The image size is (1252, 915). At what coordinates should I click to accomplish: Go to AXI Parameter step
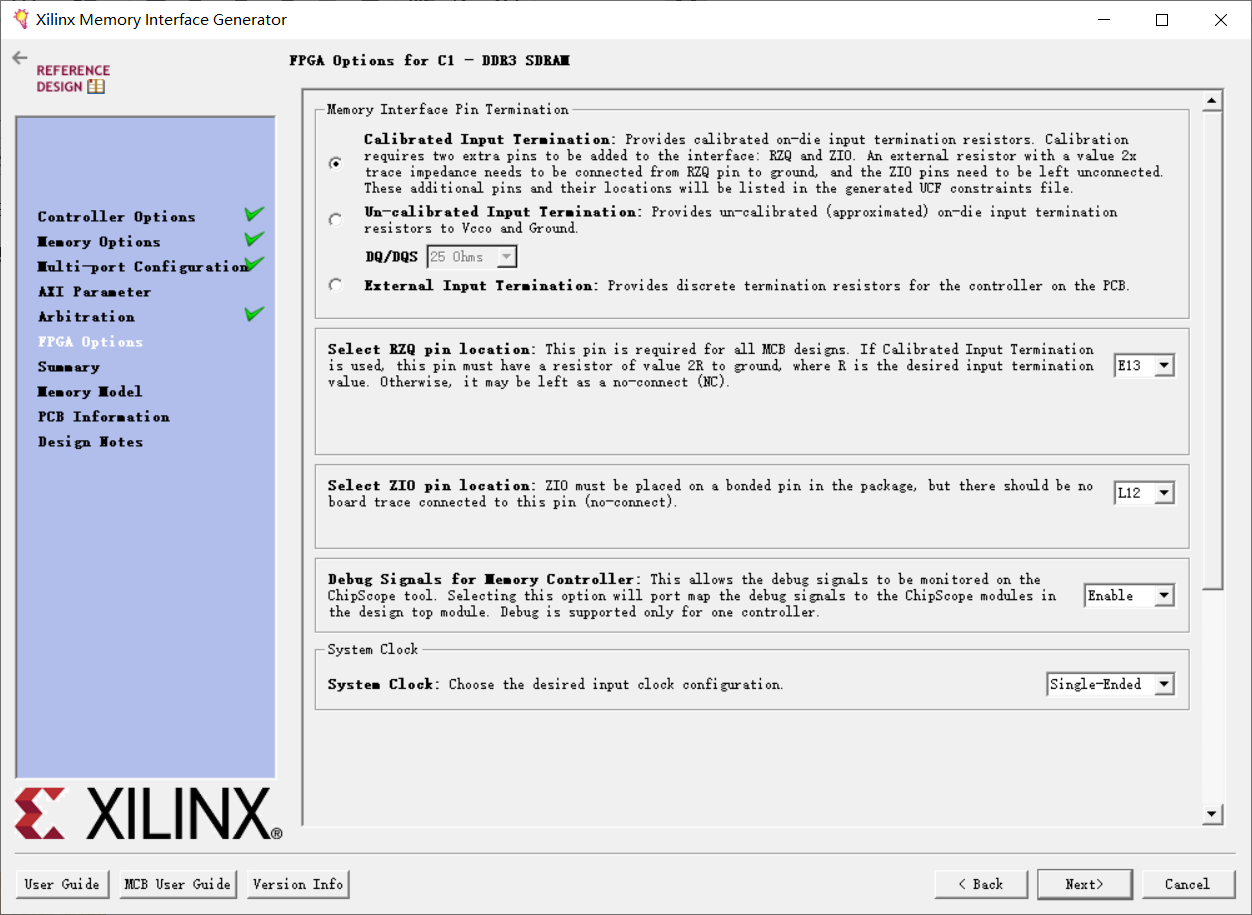pos(95,292)
